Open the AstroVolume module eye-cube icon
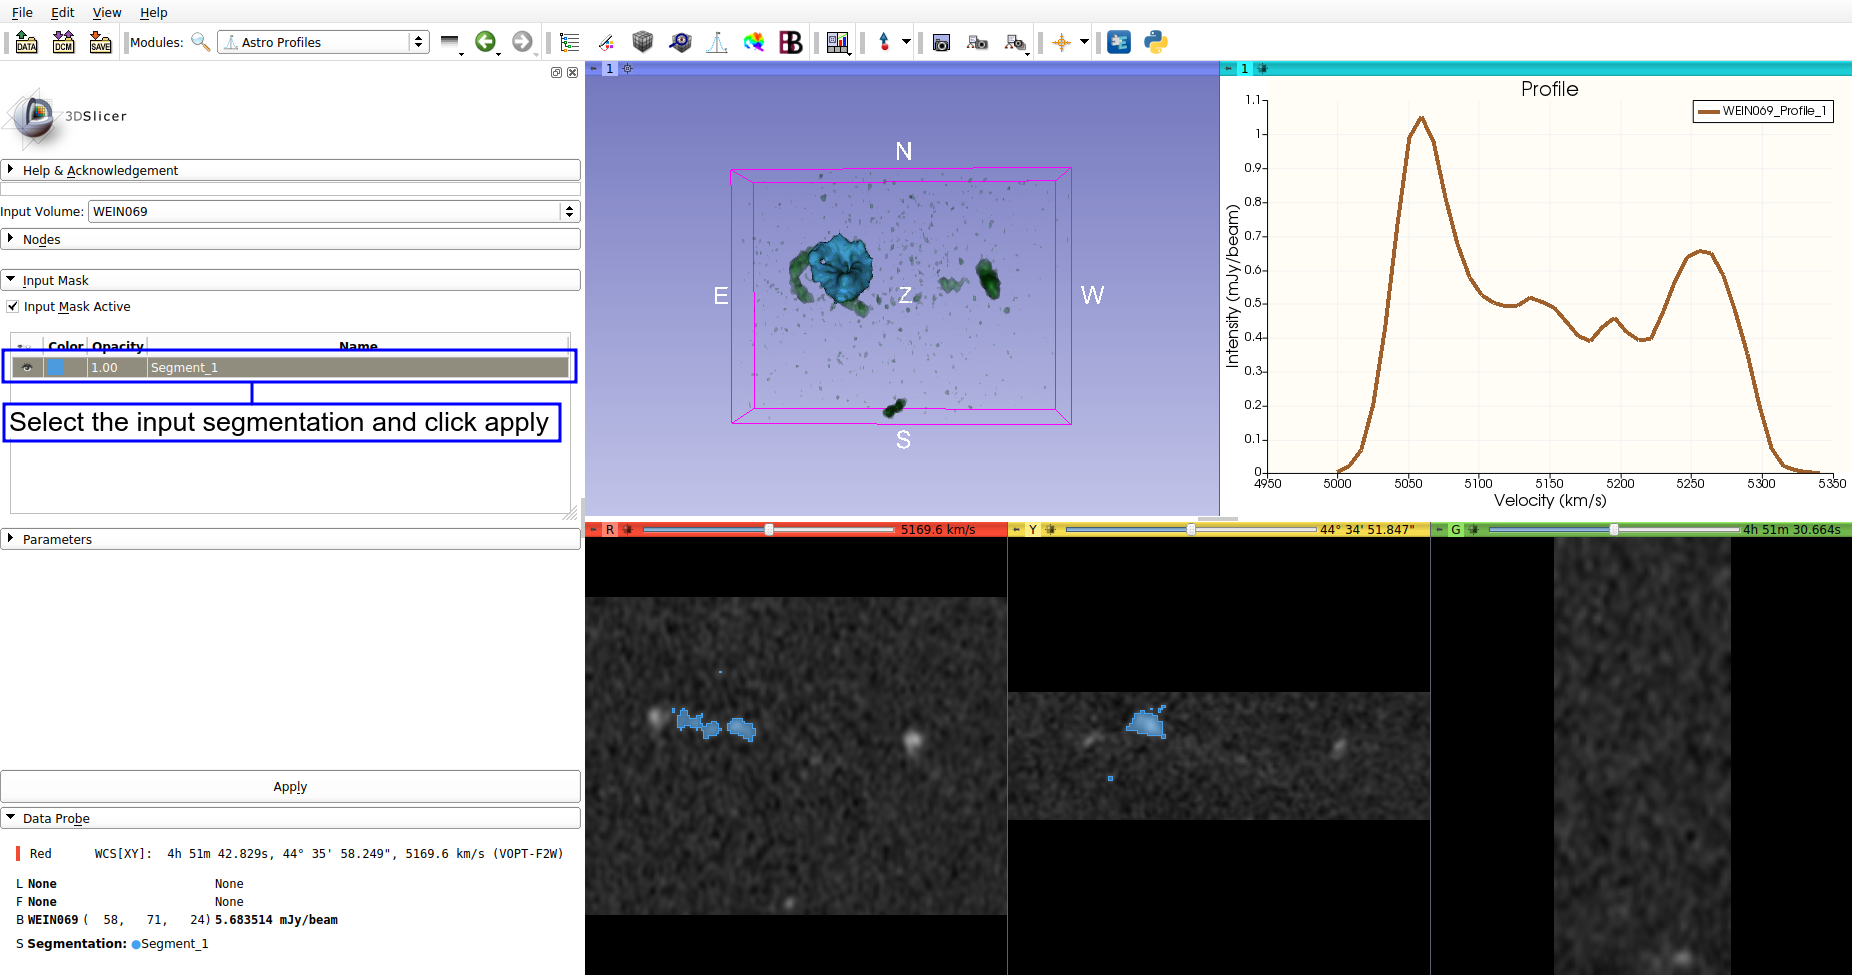Screen dimensions: 1852x975 [x=680, y=42]
